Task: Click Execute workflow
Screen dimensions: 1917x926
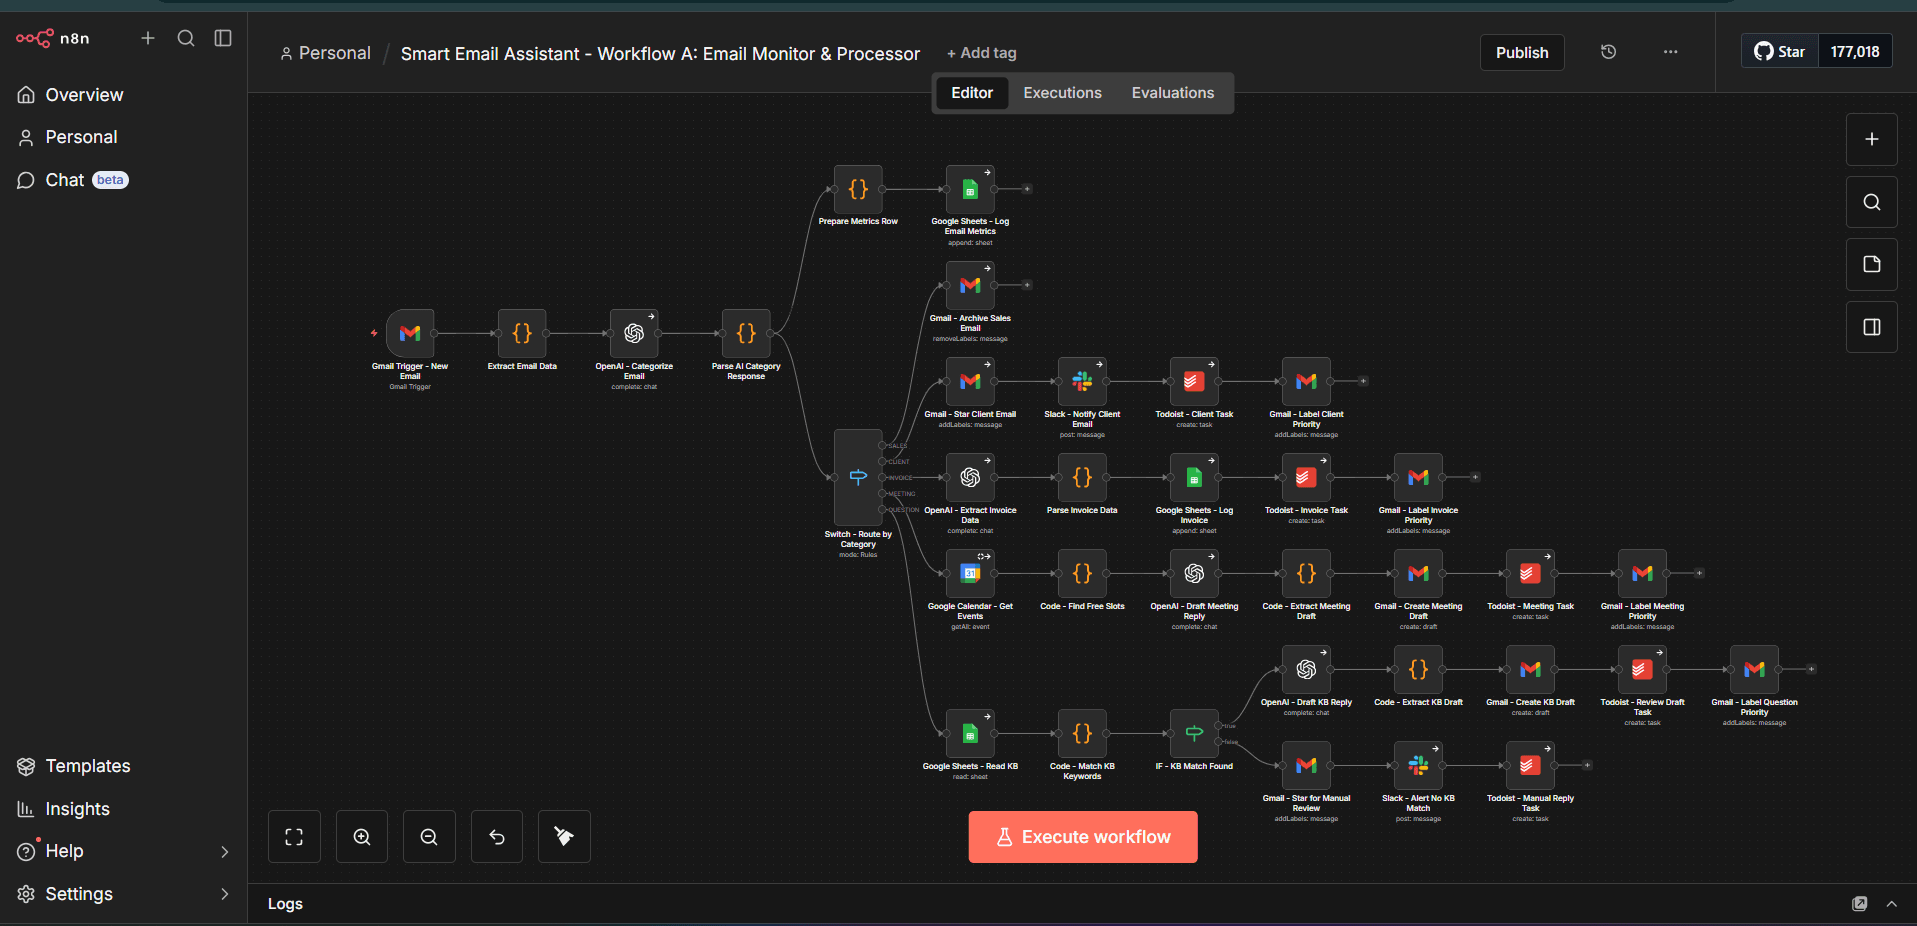Action: [x=1082, y=837]
